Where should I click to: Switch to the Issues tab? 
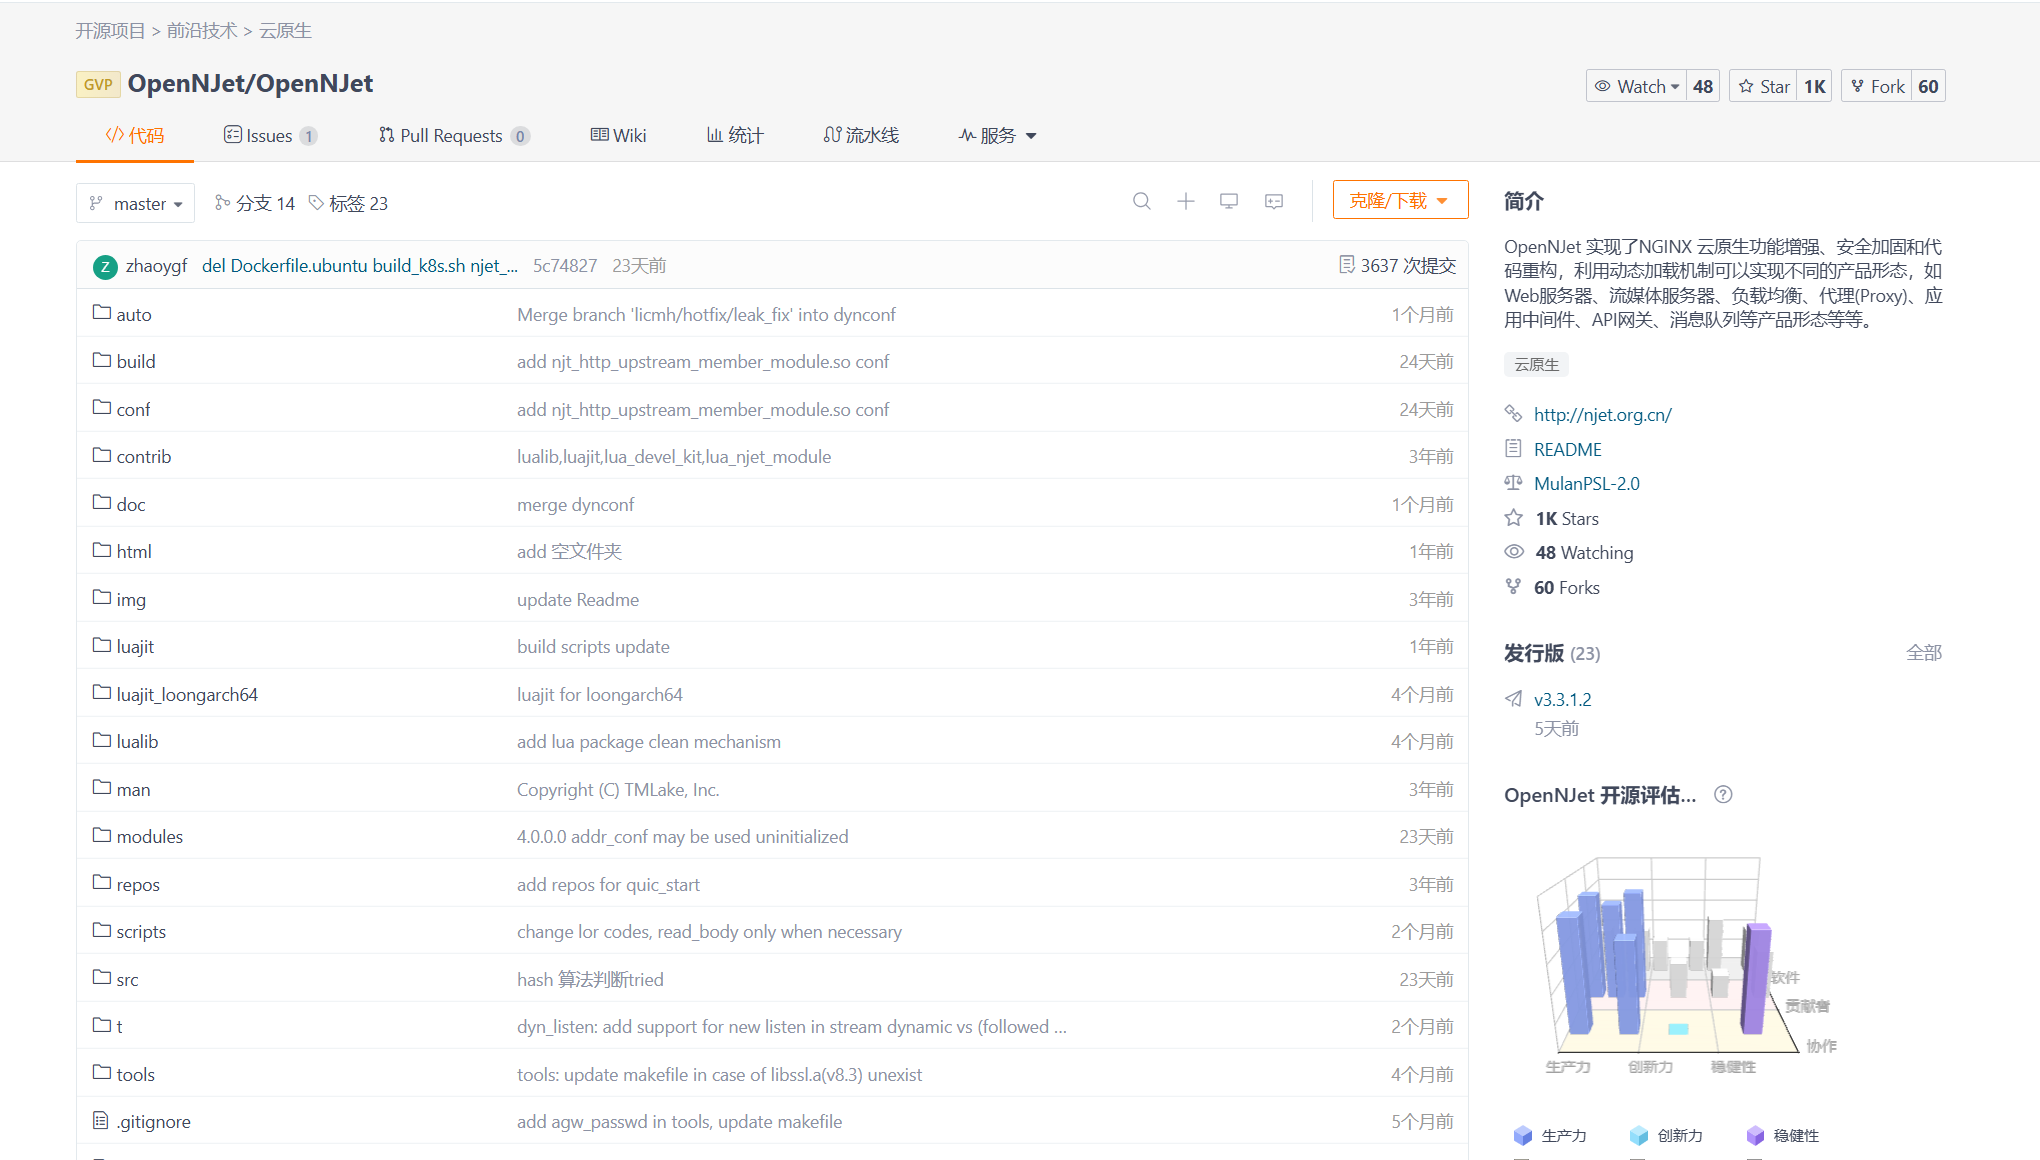click(x=270, y=135)
